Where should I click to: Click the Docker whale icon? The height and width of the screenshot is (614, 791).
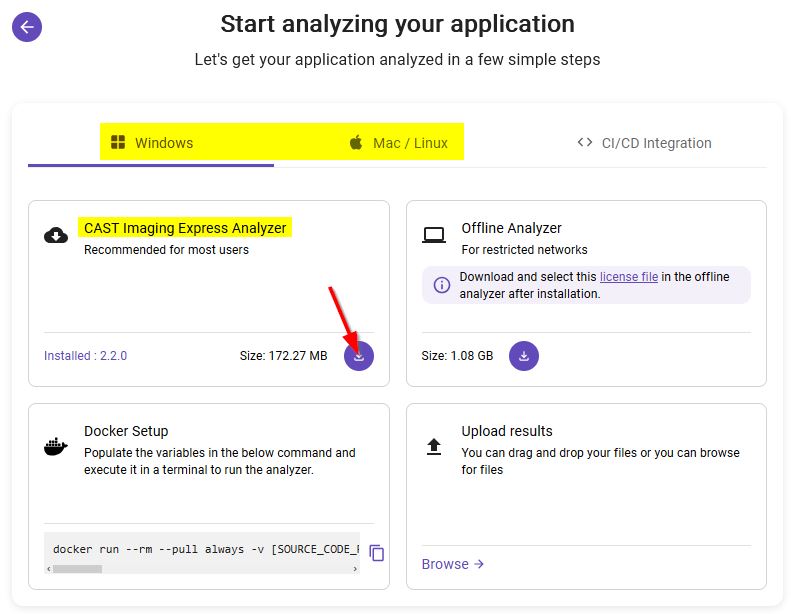click(x=56, y=446)
